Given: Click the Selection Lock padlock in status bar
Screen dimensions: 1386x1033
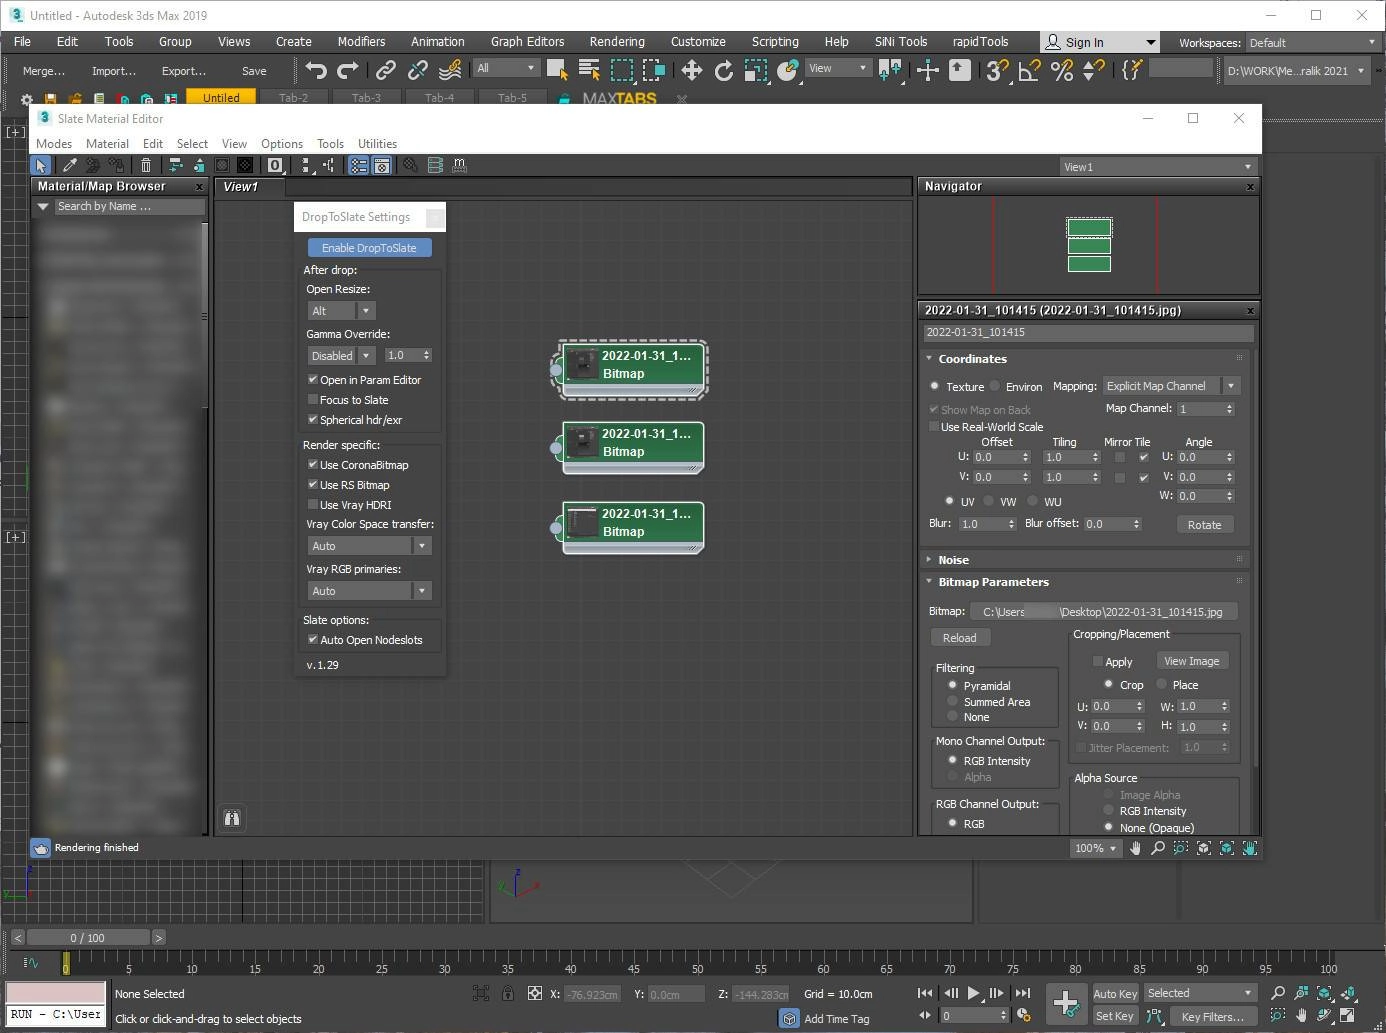Looking at the screenshot, I should pos(508,993).
